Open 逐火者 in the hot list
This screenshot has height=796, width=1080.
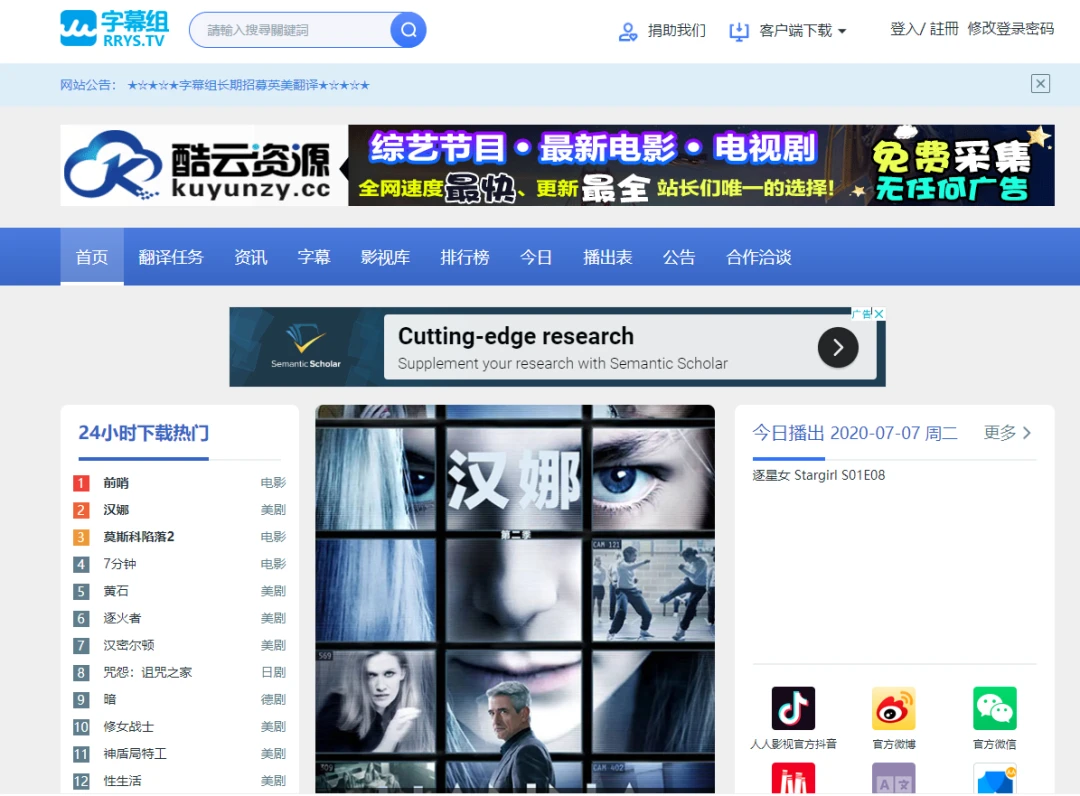pos(122,618)
